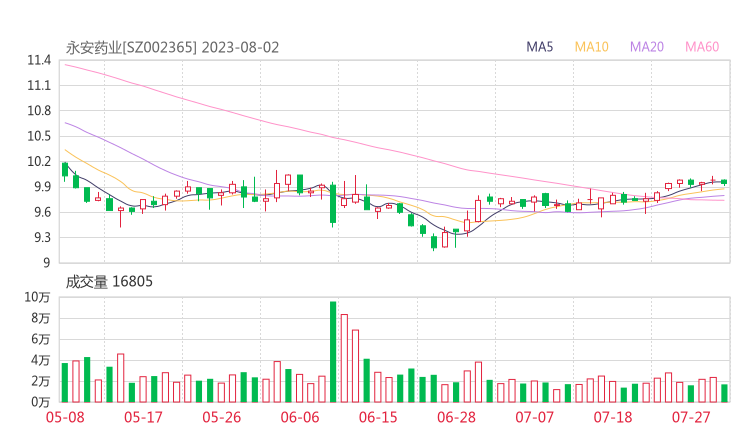Click the 11.4 price axis value
740x440 pixels.
pos(39,60)
